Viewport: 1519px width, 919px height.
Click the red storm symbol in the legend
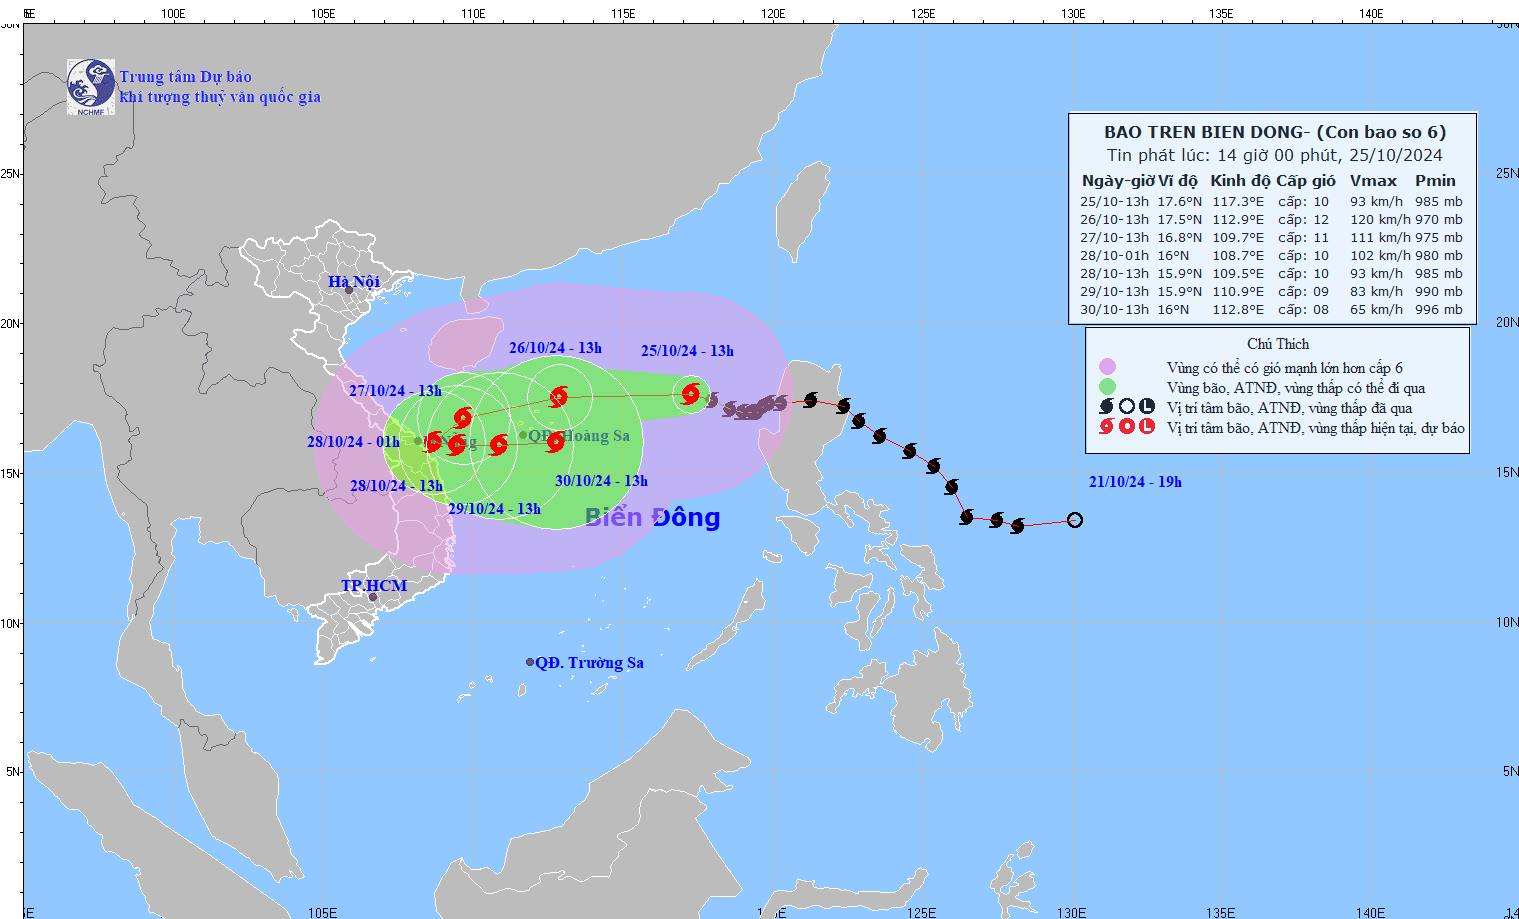click(x=1106, y=427)
